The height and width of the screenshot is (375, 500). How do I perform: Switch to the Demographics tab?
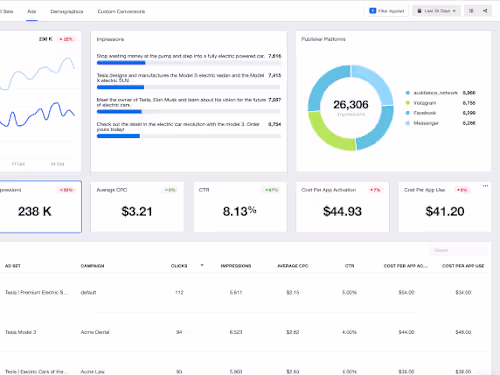click(67, 11)
